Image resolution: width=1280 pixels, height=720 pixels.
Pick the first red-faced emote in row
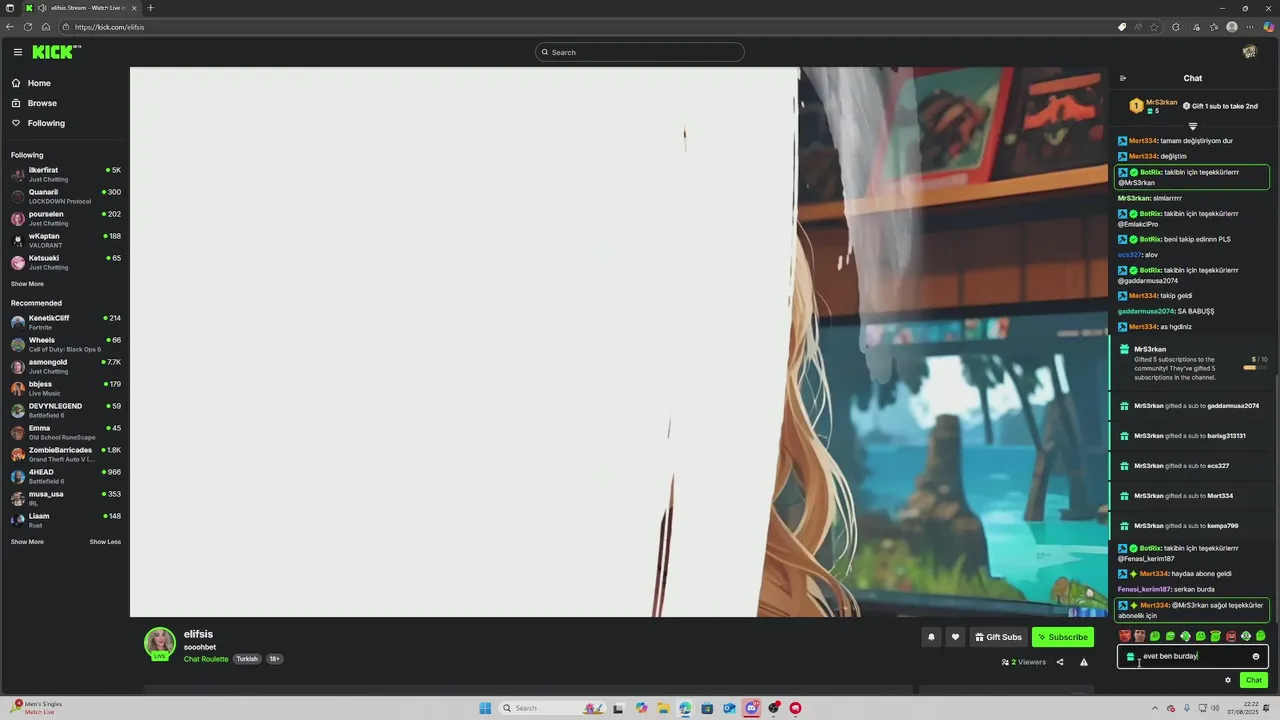point(1125,636)
